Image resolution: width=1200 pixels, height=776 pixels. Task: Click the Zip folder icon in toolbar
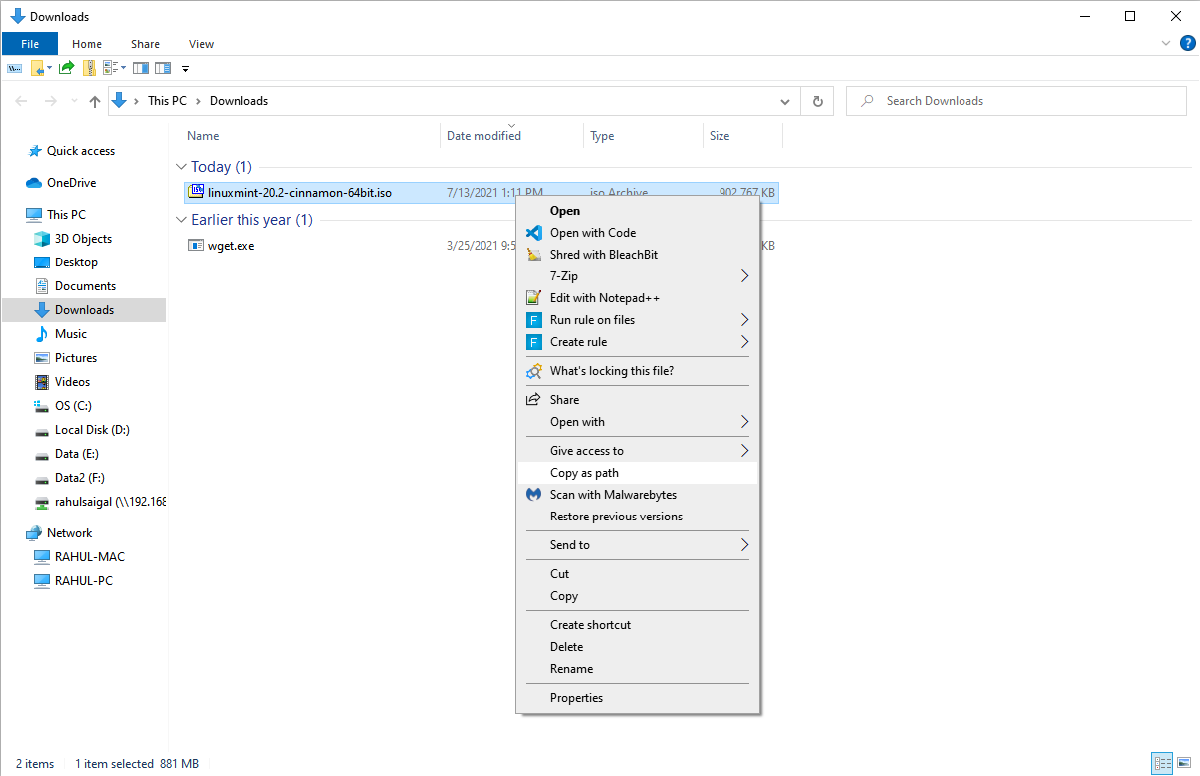[x=89, y=68]
